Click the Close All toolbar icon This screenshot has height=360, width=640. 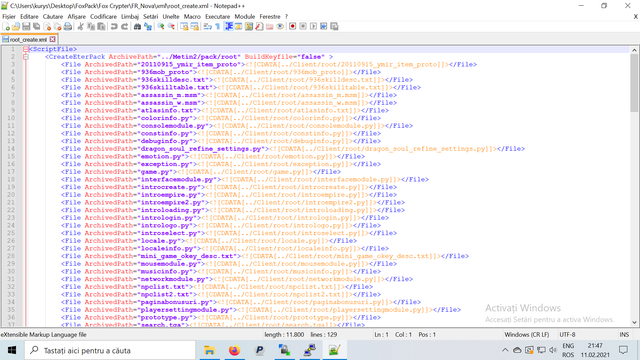click(x=58, y=27)
